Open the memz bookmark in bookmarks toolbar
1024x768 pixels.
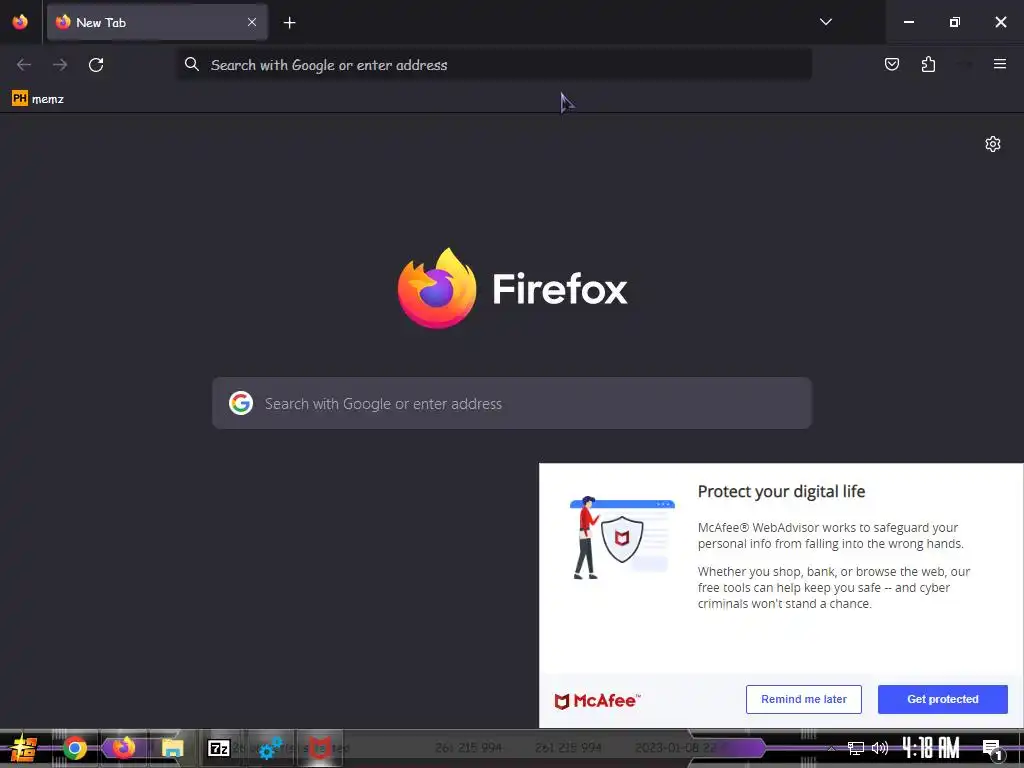(x=38, y=99)
